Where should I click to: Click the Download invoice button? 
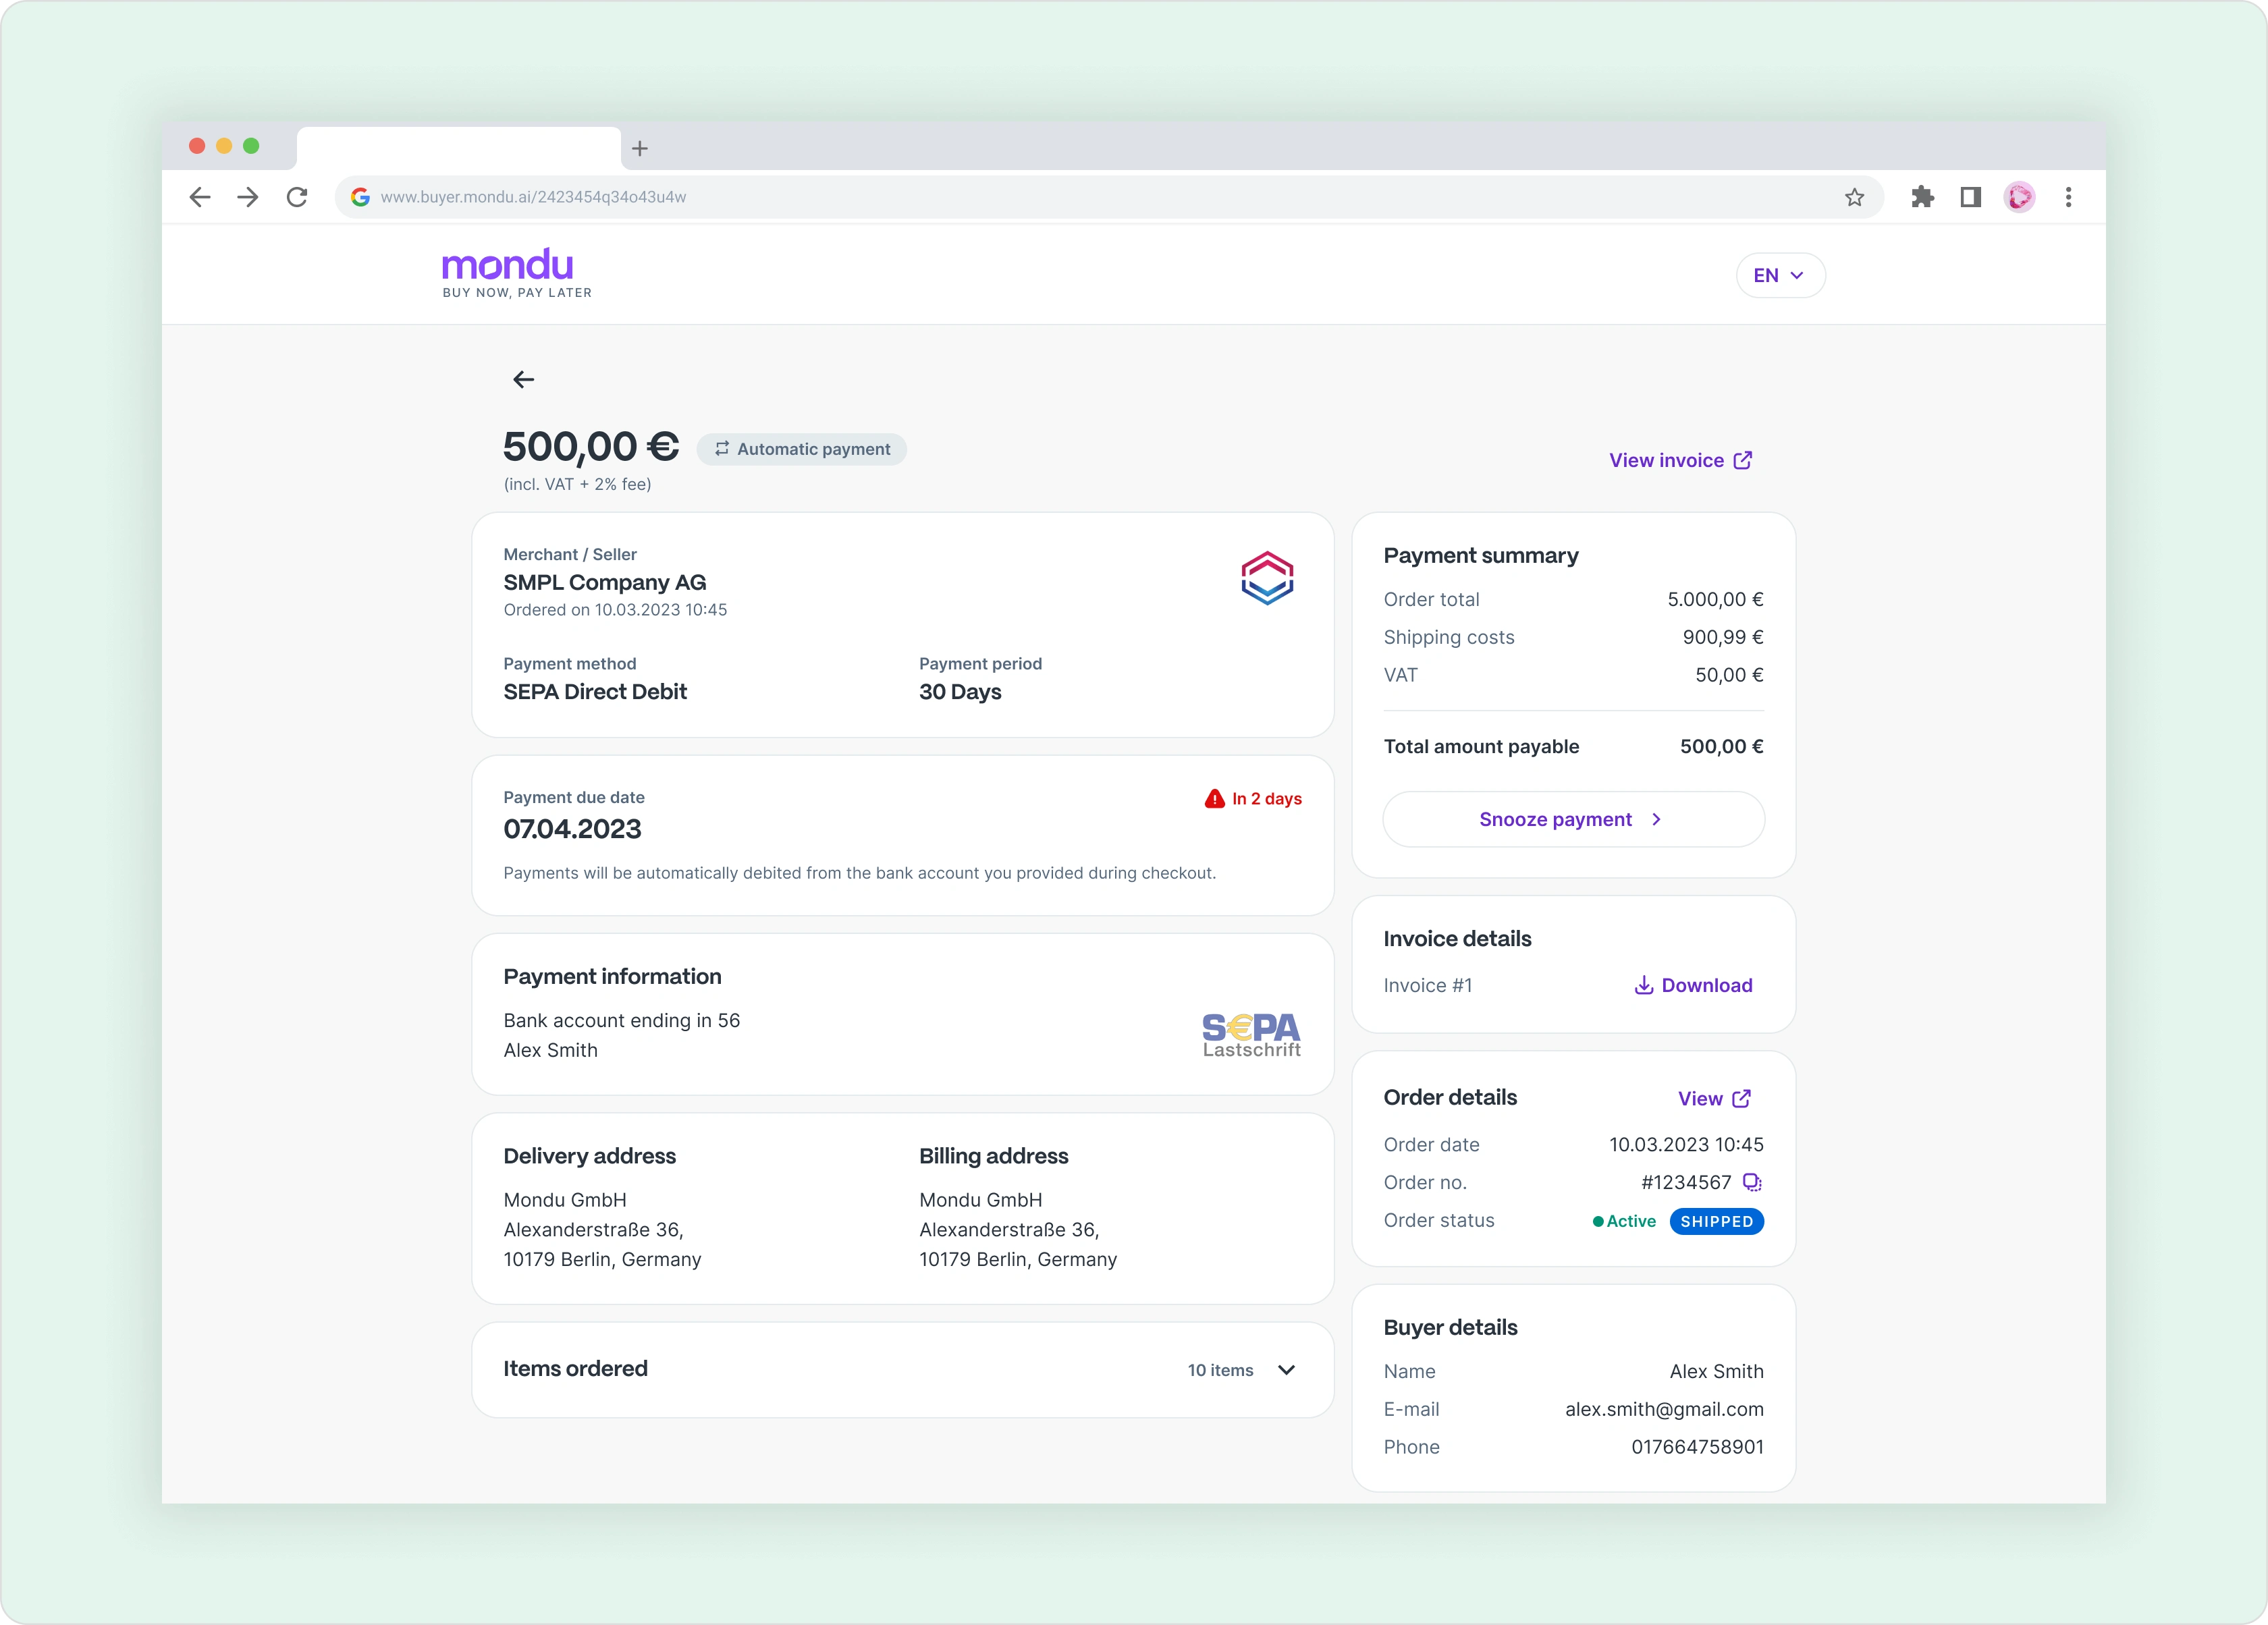tap(1693, 985)
